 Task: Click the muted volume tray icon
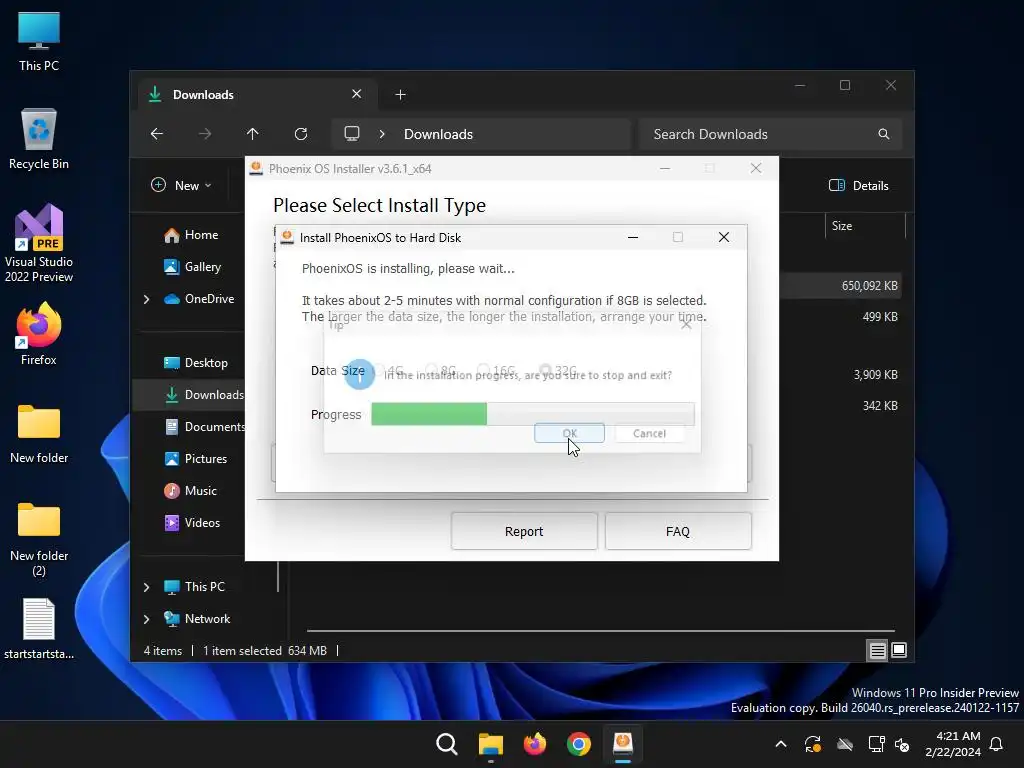902,744
